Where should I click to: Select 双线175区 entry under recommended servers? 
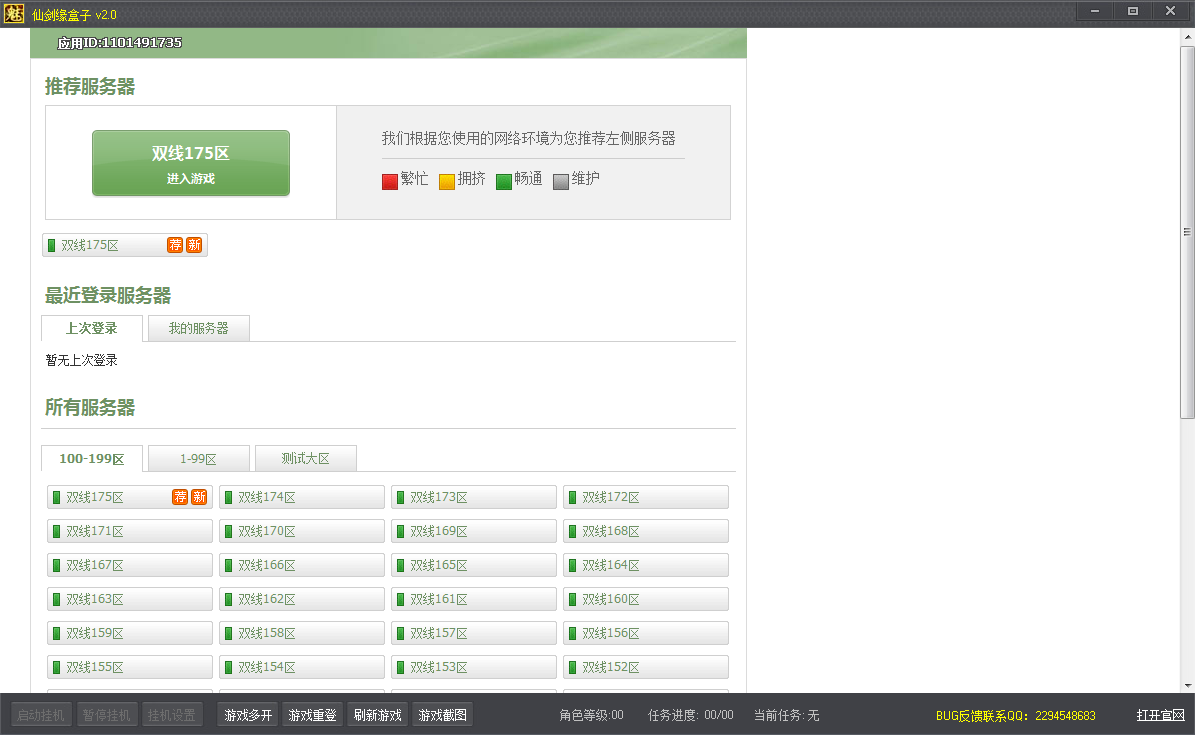125,246
